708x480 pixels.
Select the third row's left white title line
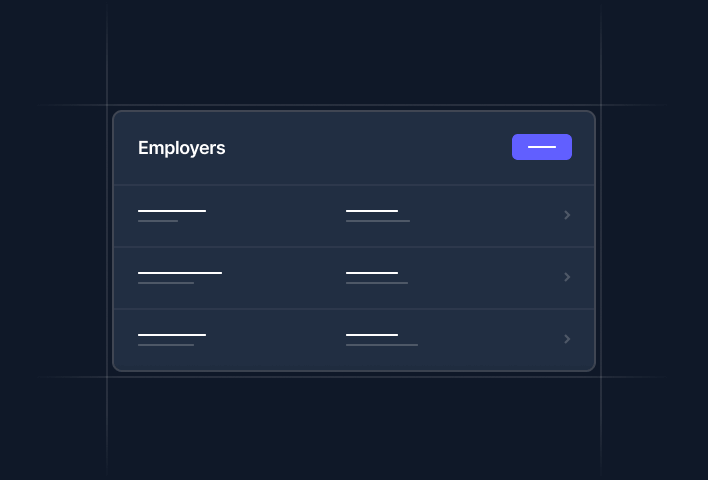172,334
